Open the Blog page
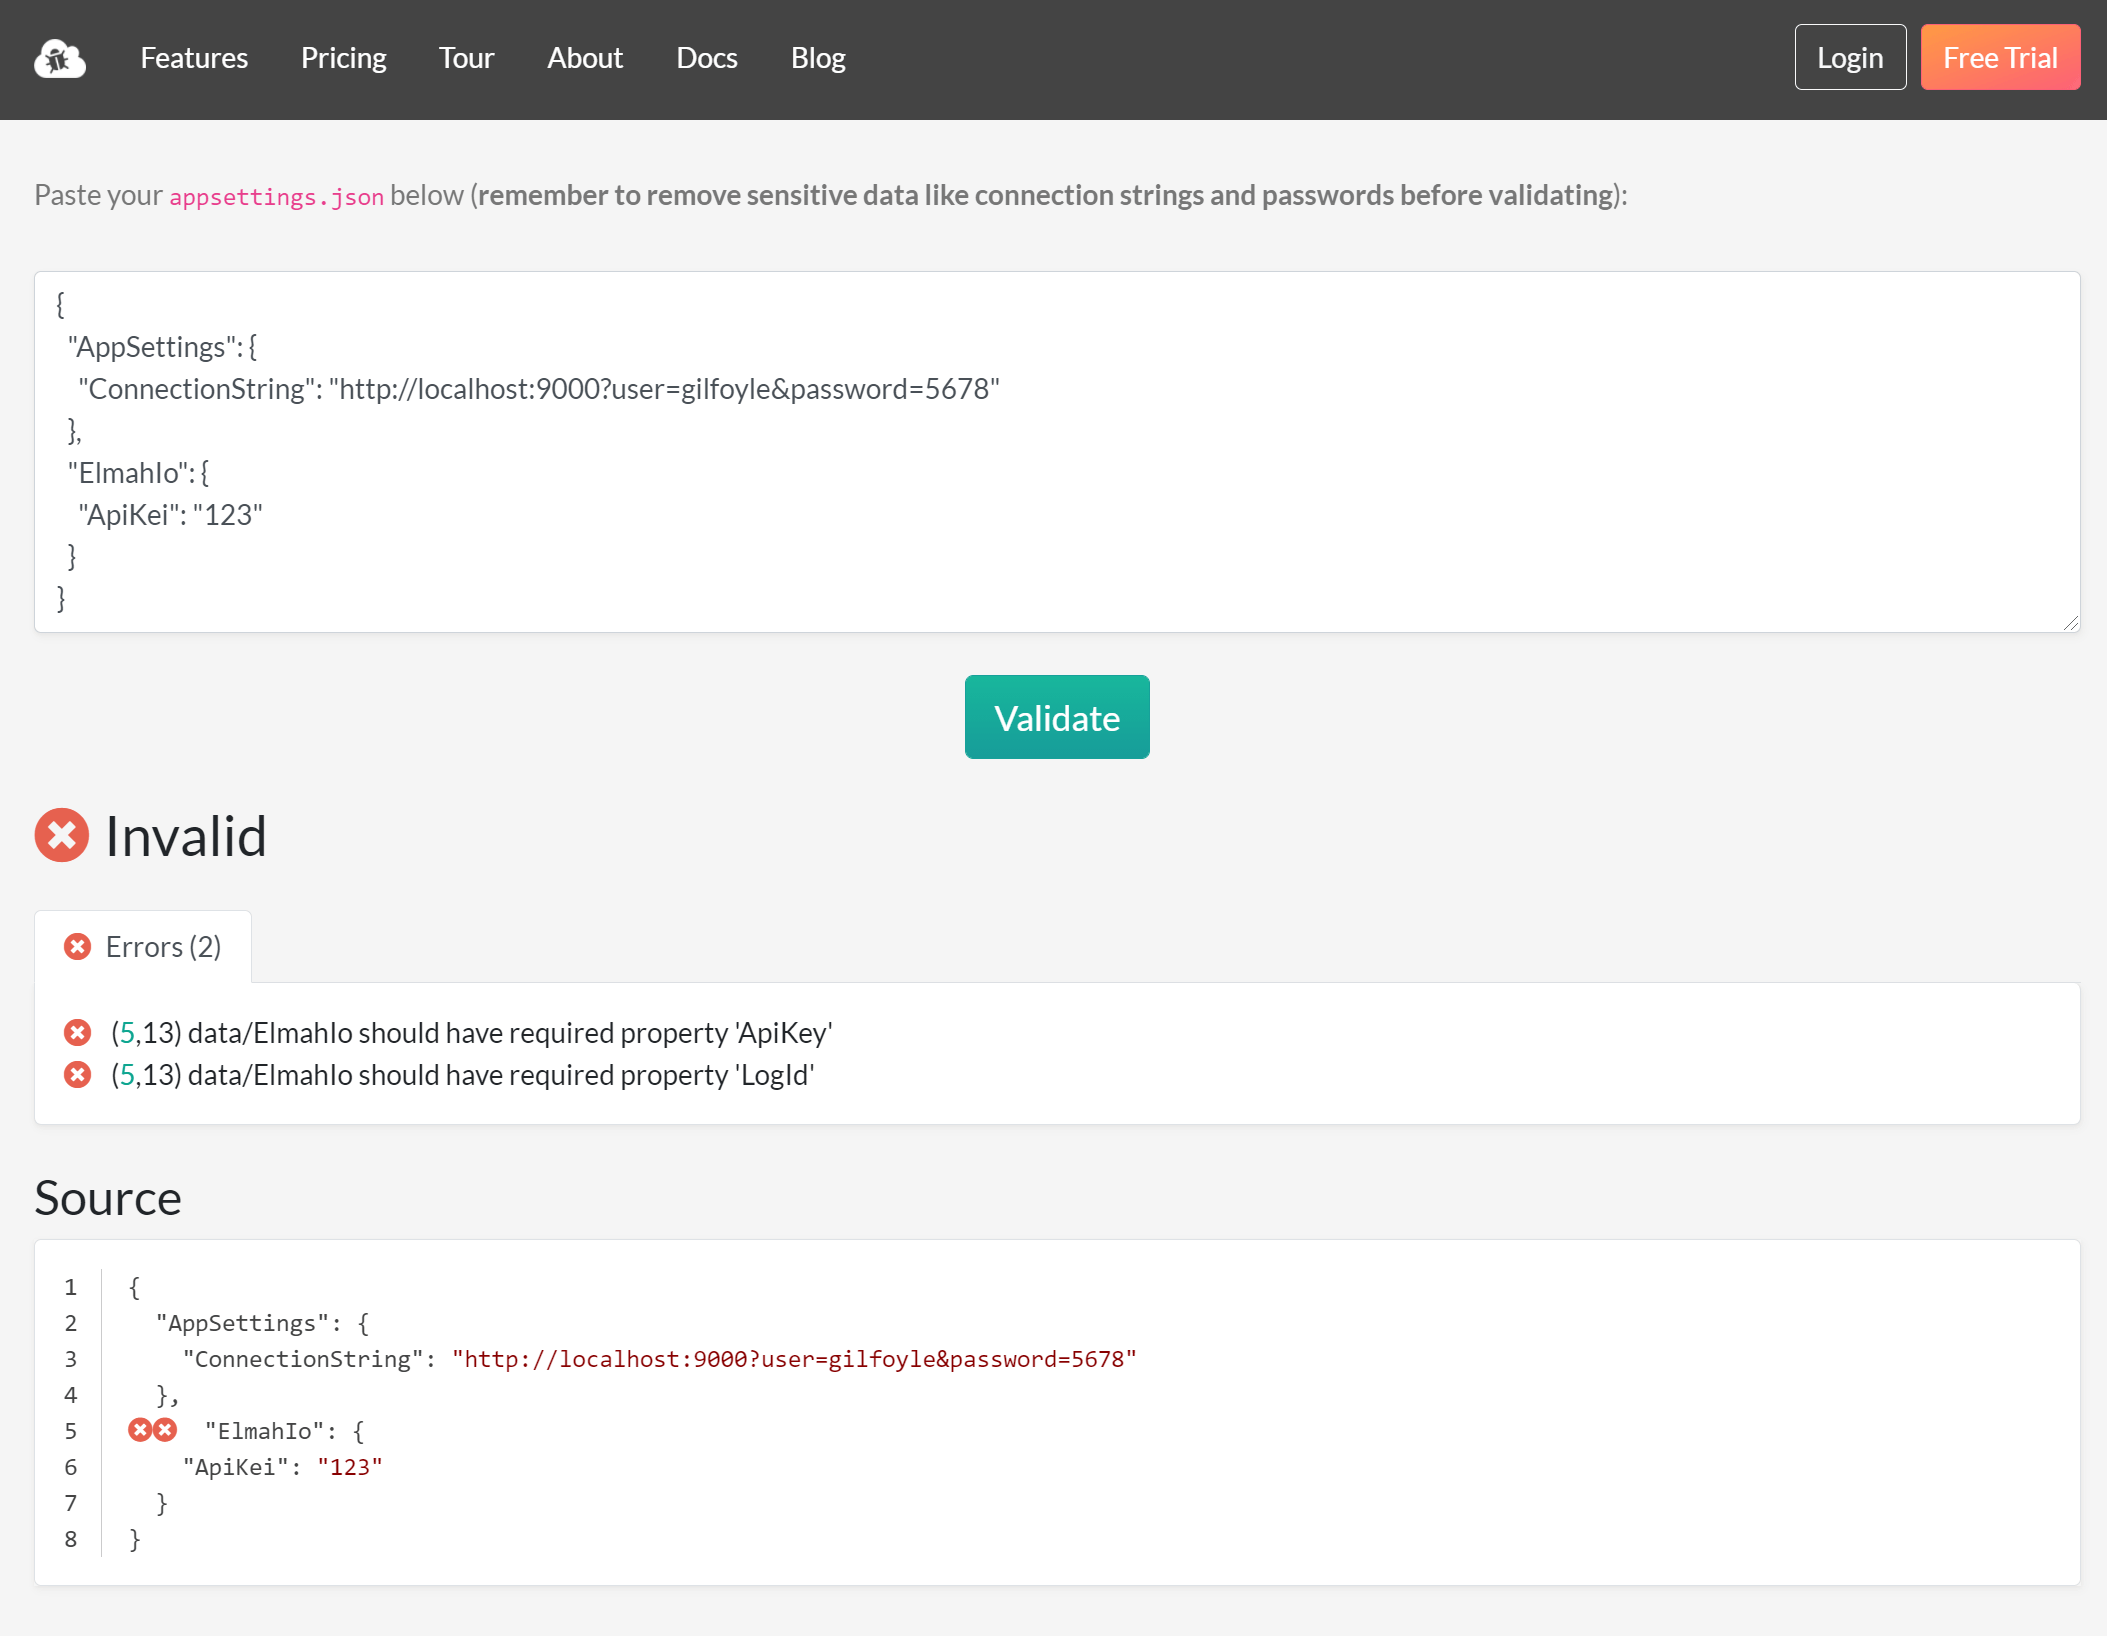Viewport: 2107px width, 1636px height. click(x=817, y=58)
